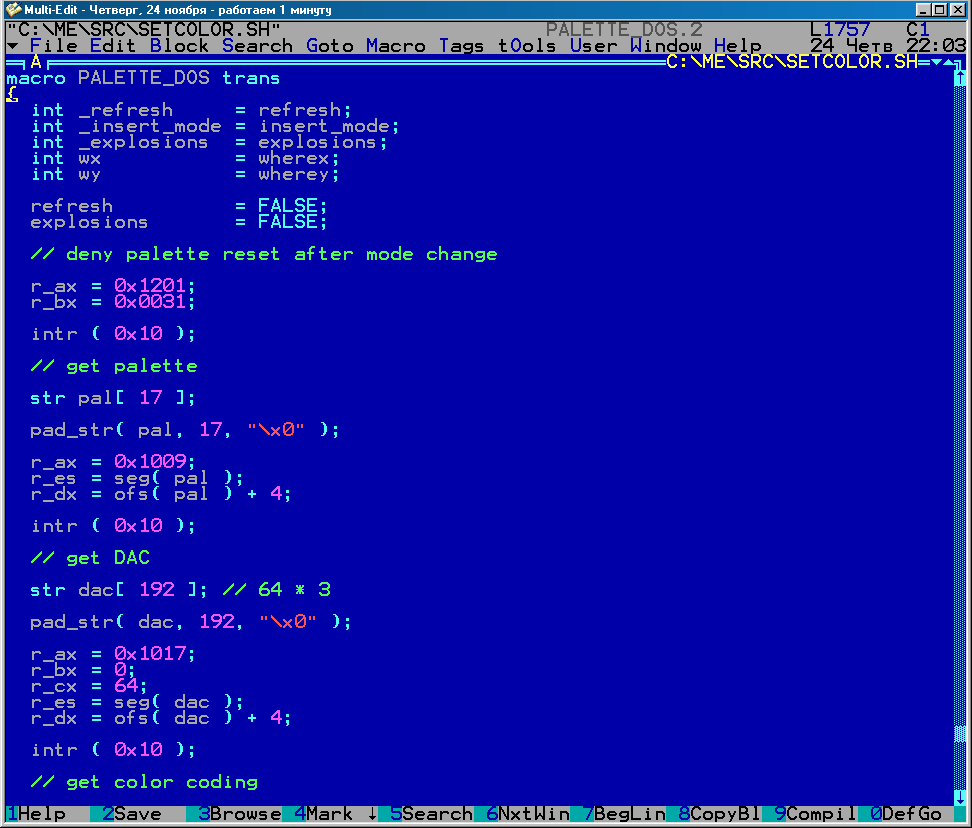Click the down arrow after 4Mark

pos(372,814)
